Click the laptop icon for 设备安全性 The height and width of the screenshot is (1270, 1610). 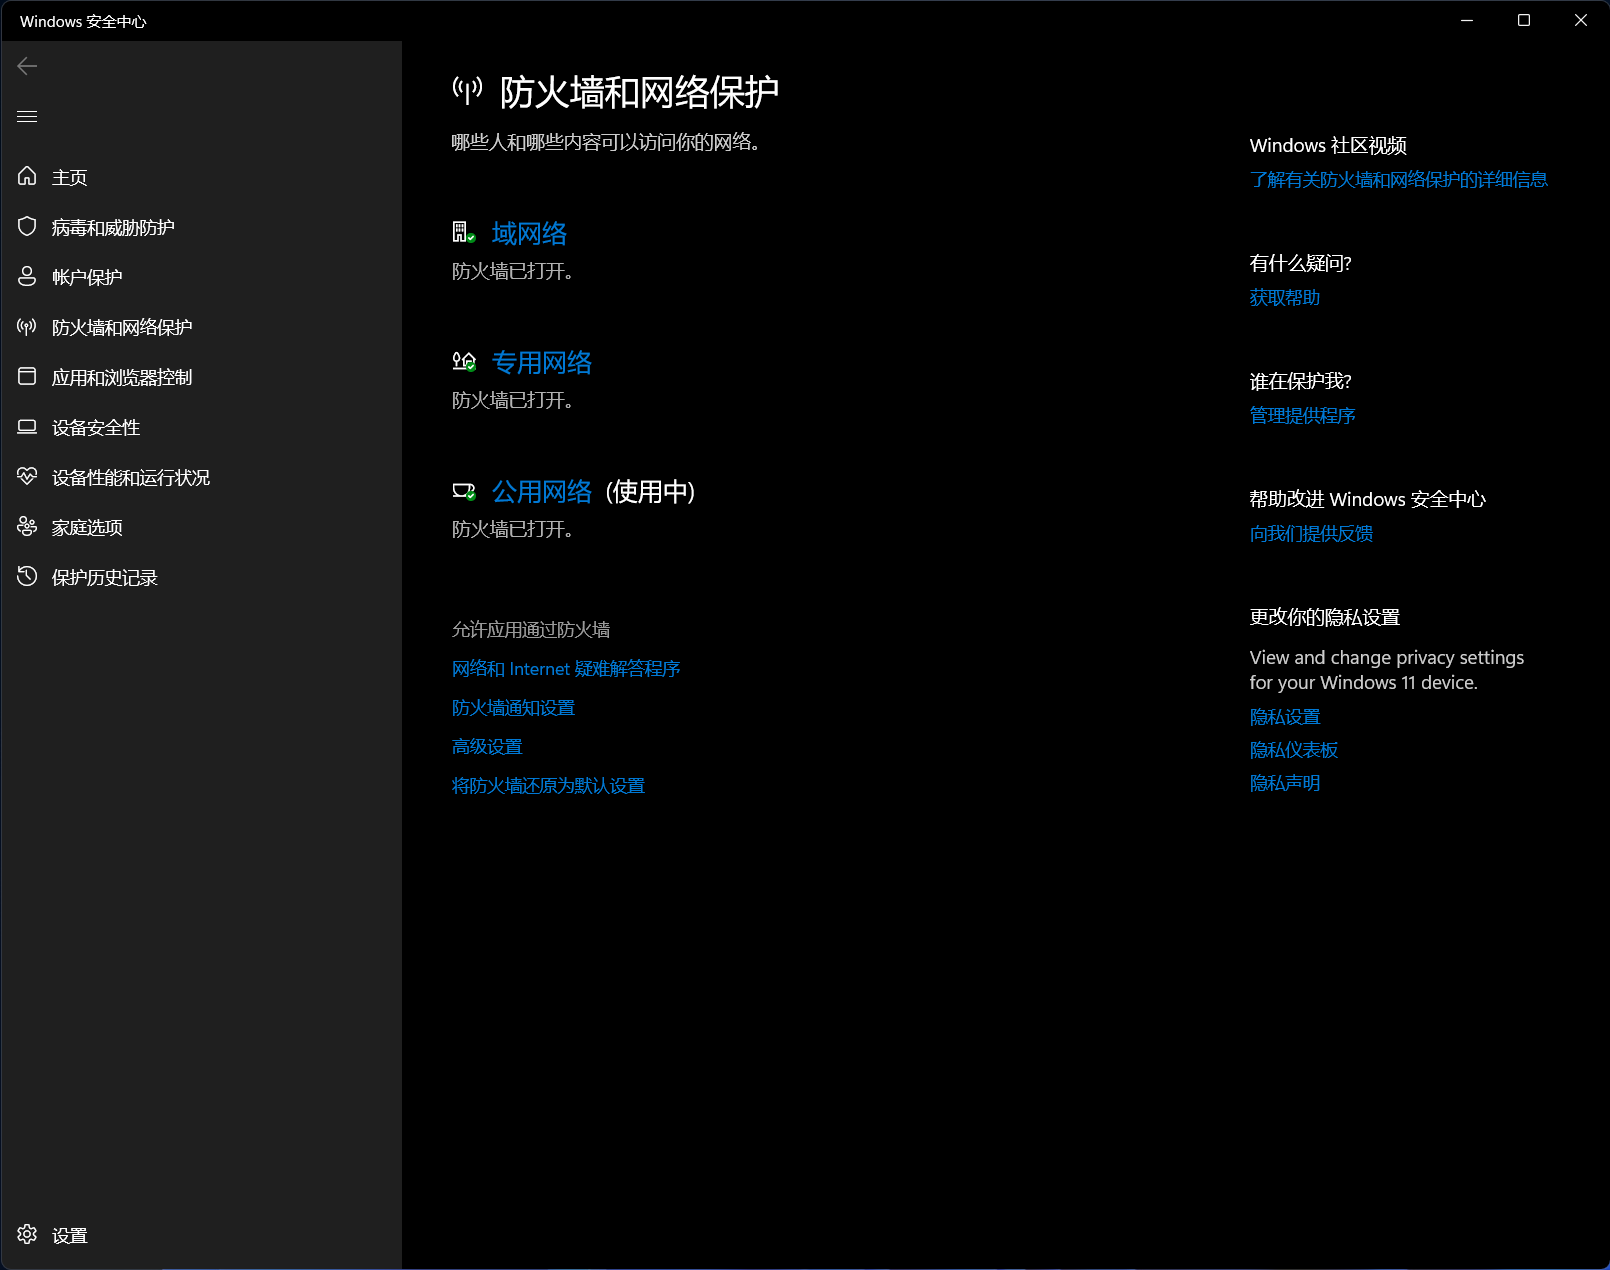(x=27, y=427)
